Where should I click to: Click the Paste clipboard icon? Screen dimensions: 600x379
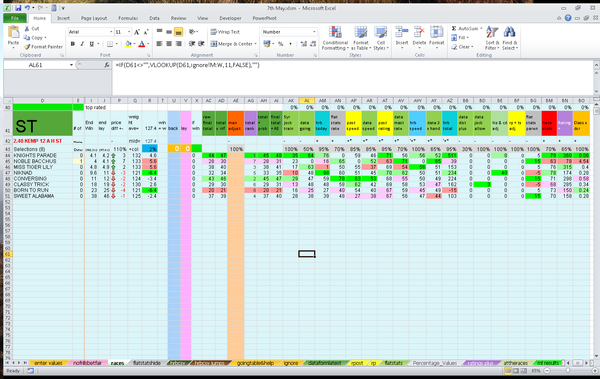13,32
